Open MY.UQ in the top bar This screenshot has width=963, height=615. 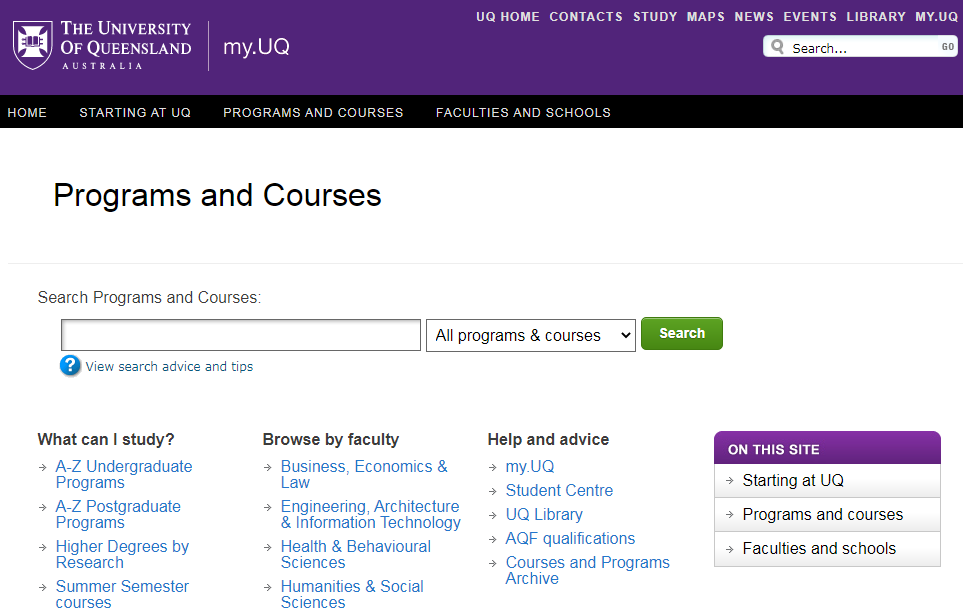point(937,17)
